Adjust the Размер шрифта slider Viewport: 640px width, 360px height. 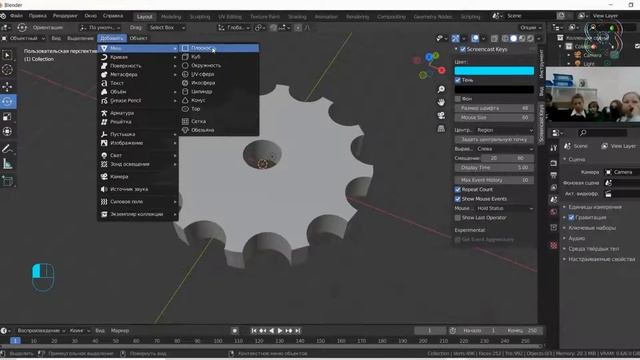(x=494, y=108)
